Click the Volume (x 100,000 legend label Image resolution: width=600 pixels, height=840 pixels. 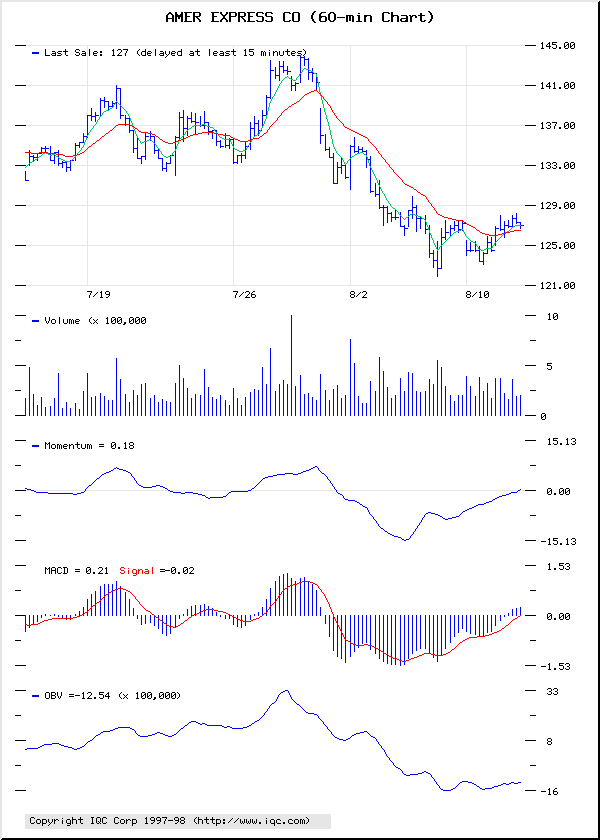(95, 321)
